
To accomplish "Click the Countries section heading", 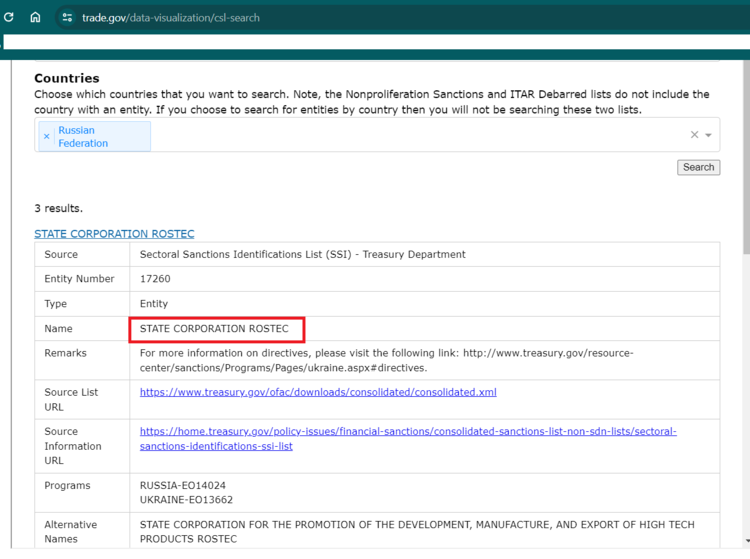I will click(x=67, y=78).
